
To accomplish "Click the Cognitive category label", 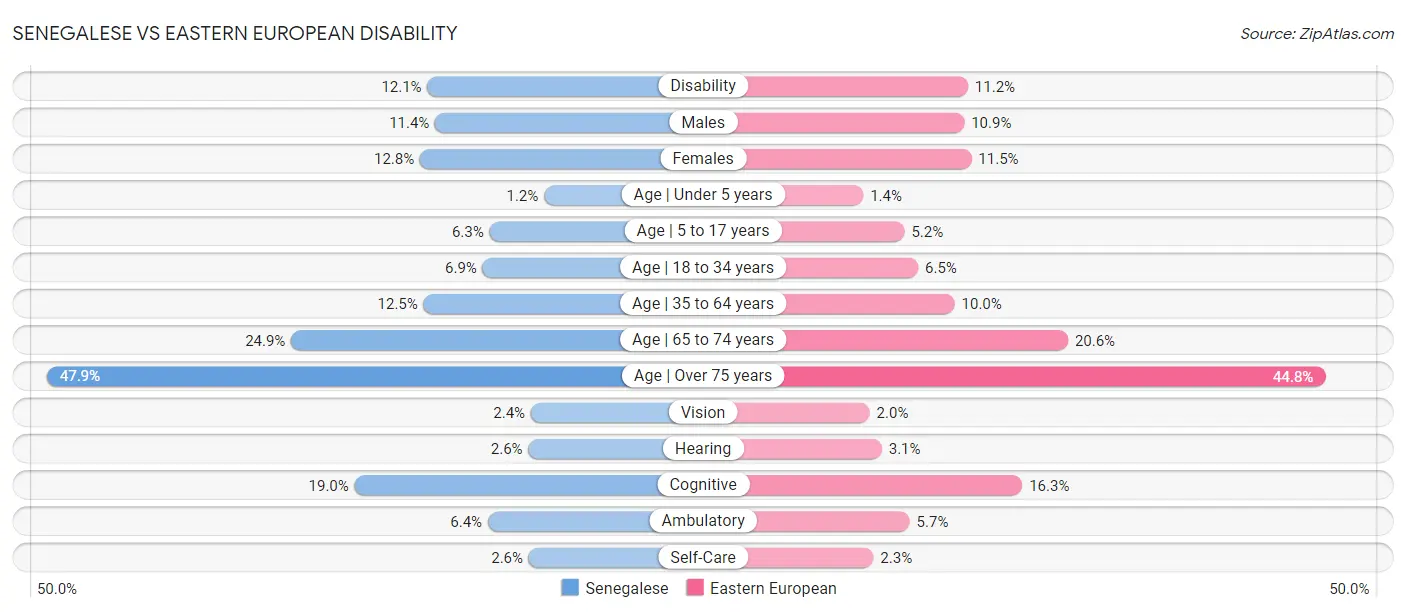I will coord(703,485).
